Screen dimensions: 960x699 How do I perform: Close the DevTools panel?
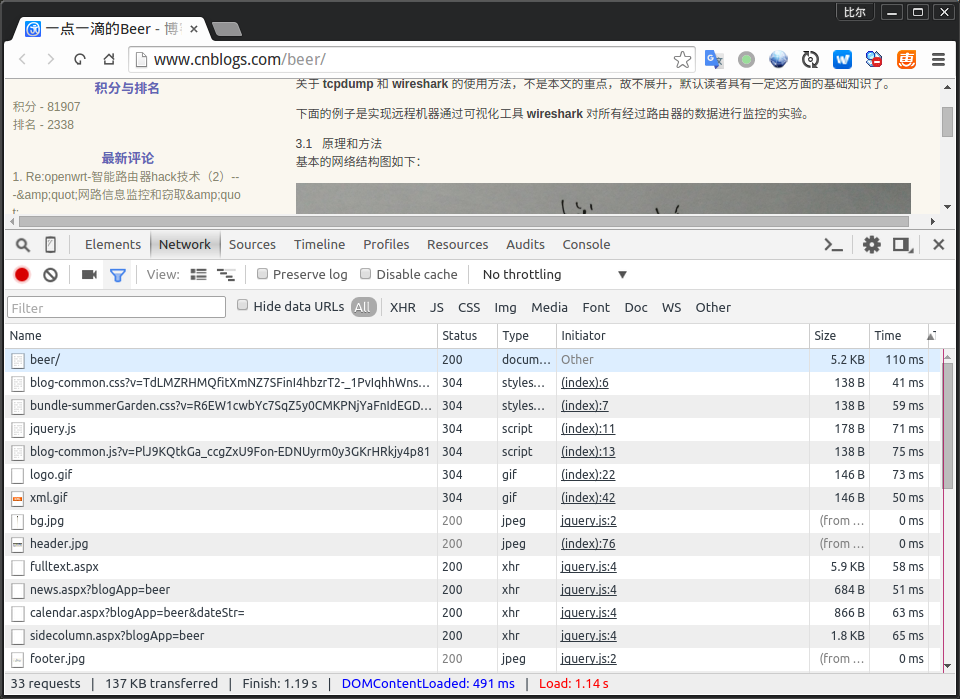pos(938,245)
